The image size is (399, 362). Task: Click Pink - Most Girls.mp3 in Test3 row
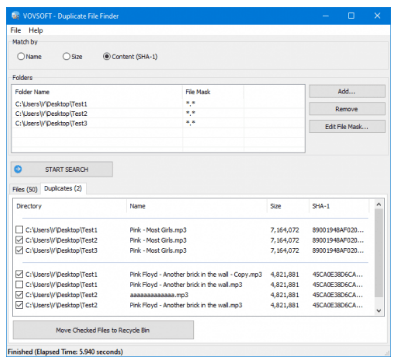[158, 250]
